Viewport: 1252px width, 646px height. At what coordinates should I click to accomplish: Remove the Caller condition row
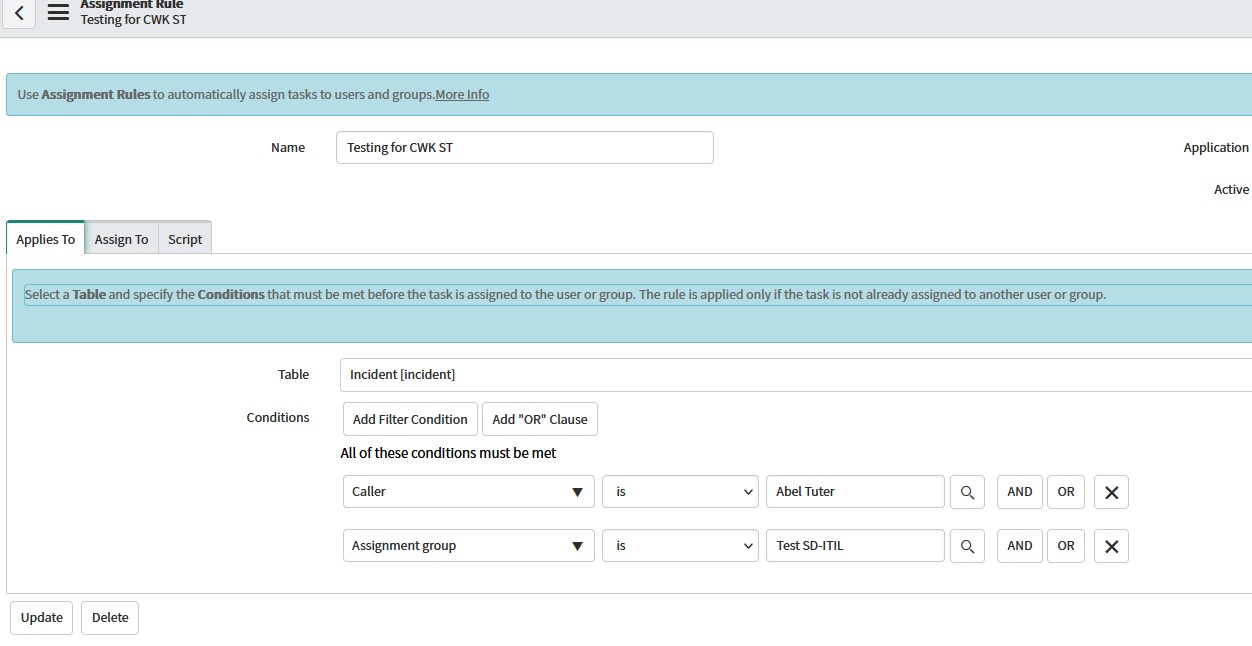pos(1111,492)
